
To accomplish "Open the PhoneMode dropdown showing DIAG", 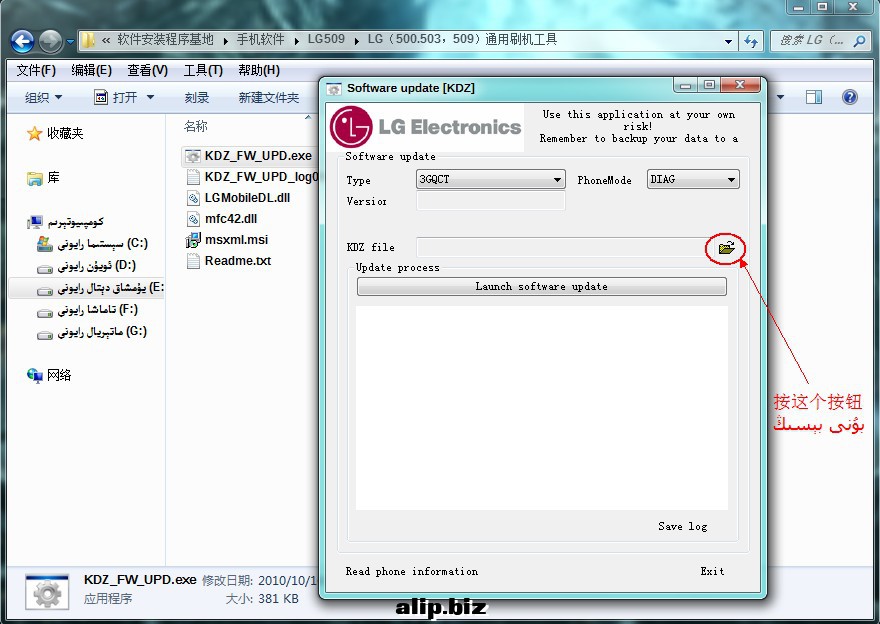I will coord(693,180).
